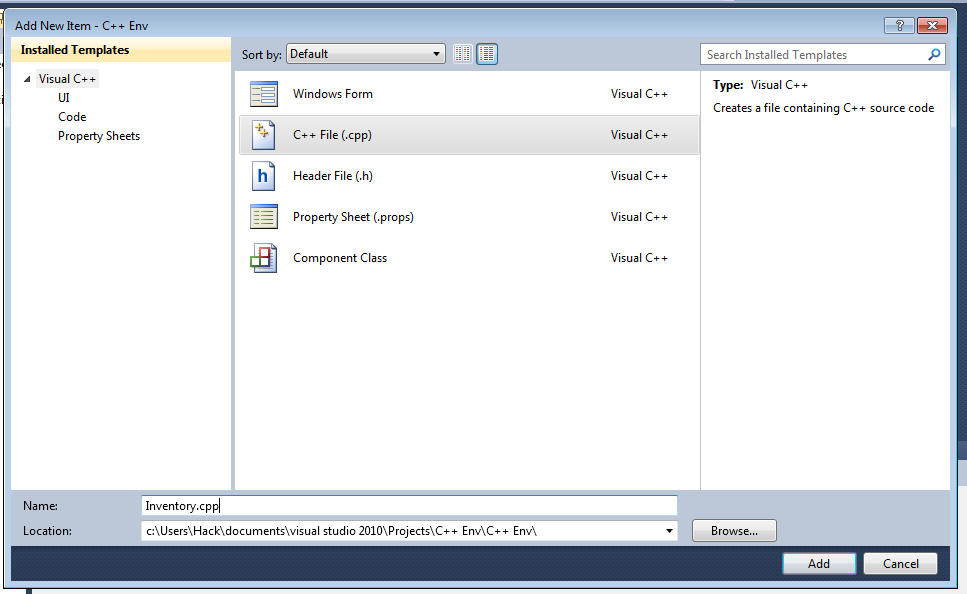
Task: Click the search magnifier icon
Action: [934, 54]
